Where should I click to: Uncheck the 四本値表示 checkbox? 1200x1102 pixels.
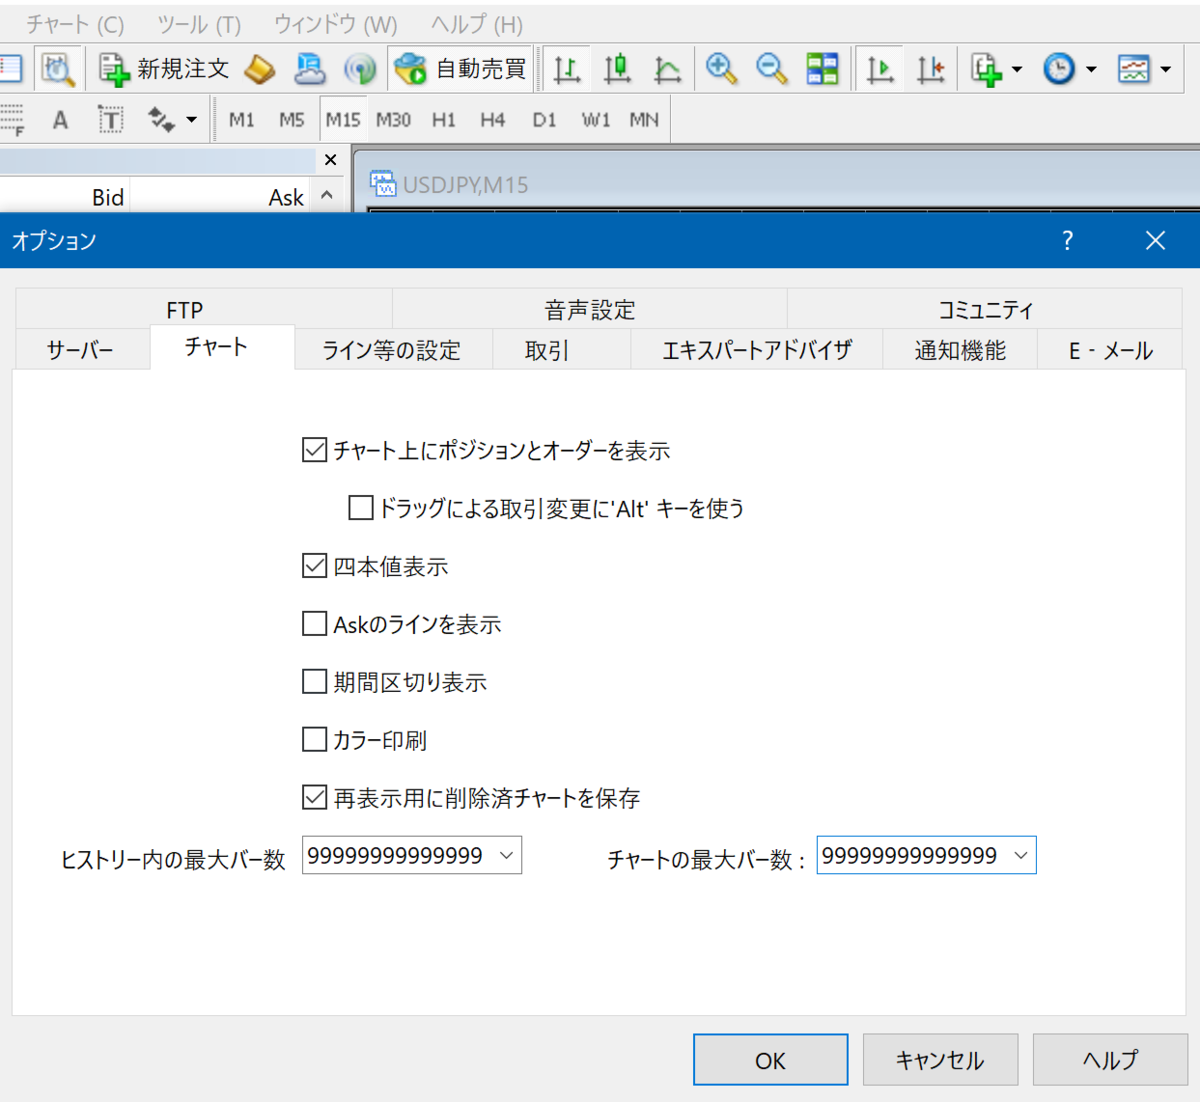click(x=314, y=566)
